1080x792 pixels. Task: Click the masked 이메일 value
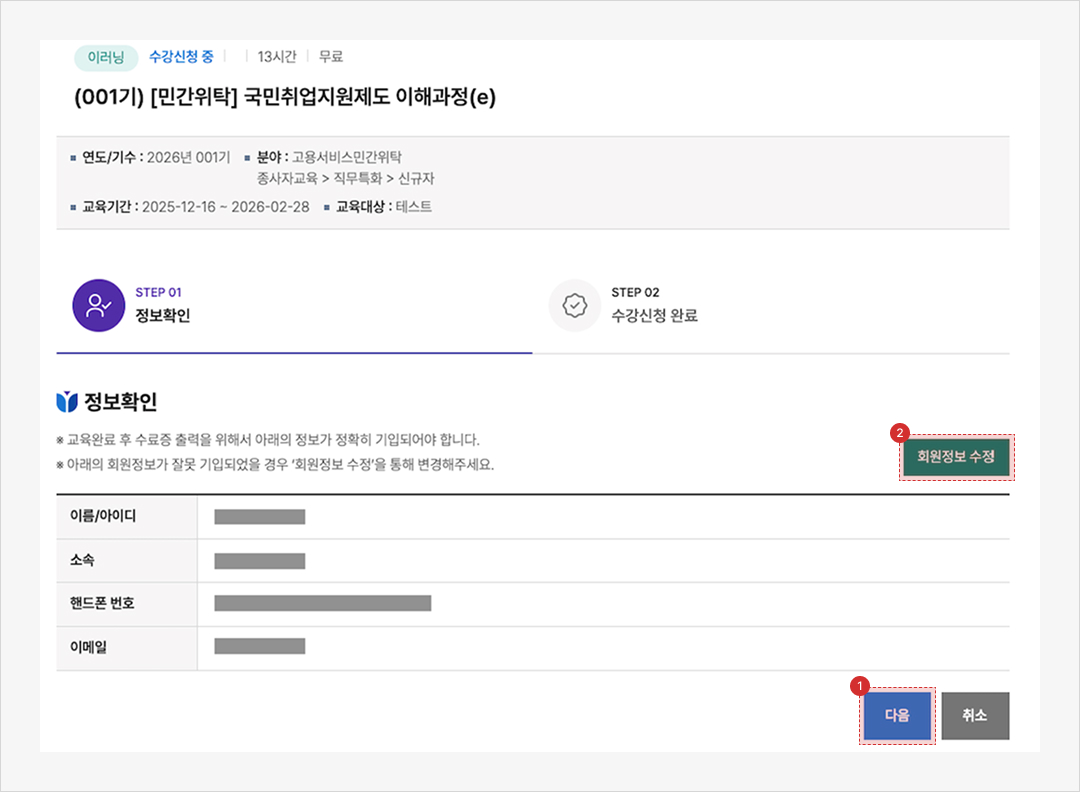[x=259, y=646]
